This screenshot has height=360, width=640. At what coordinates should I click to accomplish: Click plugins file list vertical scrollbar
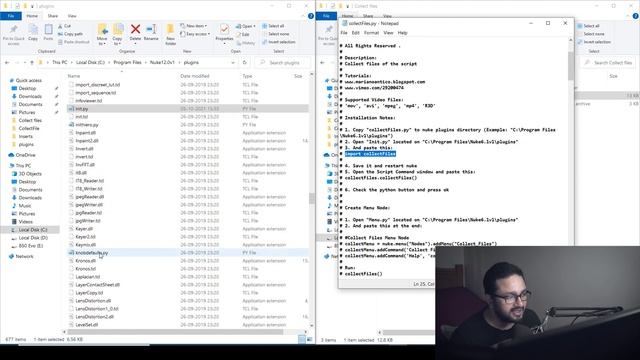click(x=312, y=198)
